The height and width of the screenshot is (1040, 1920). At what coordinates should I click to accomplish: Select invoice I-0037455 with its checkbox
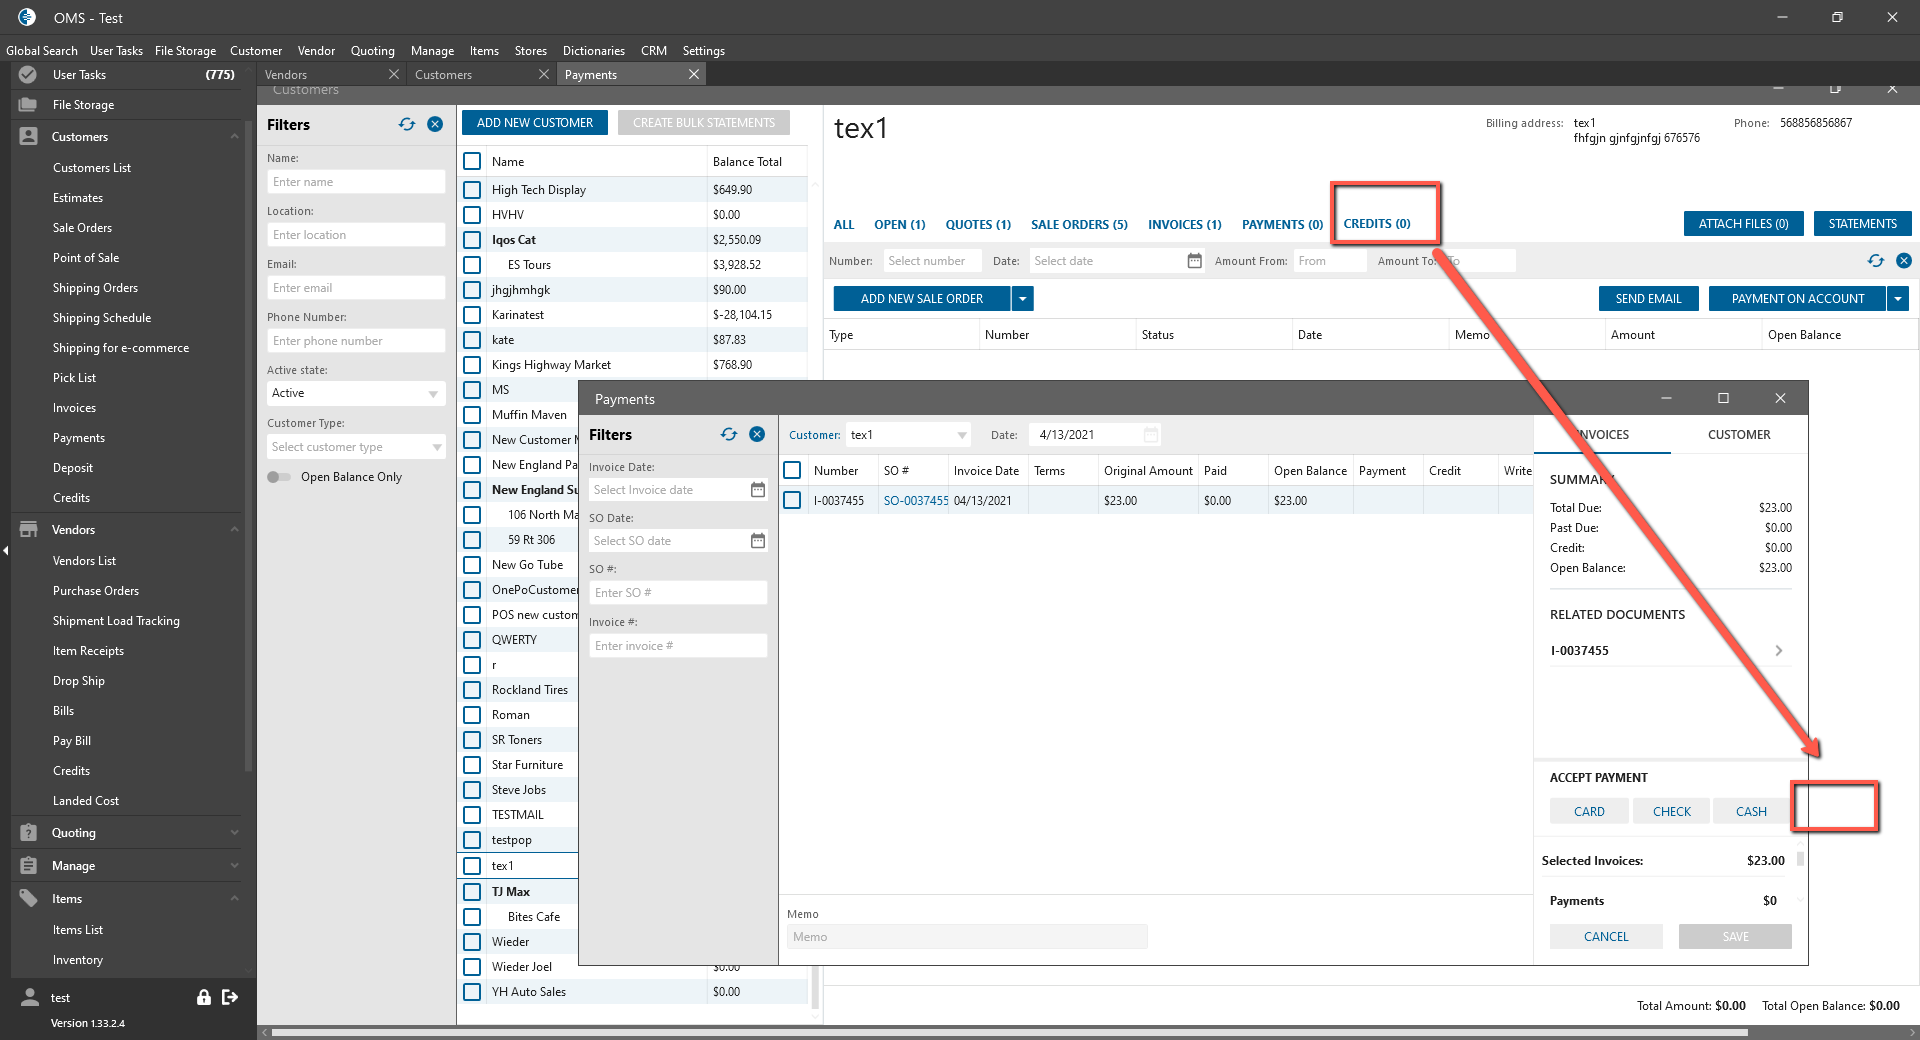(x=792, y=500)
